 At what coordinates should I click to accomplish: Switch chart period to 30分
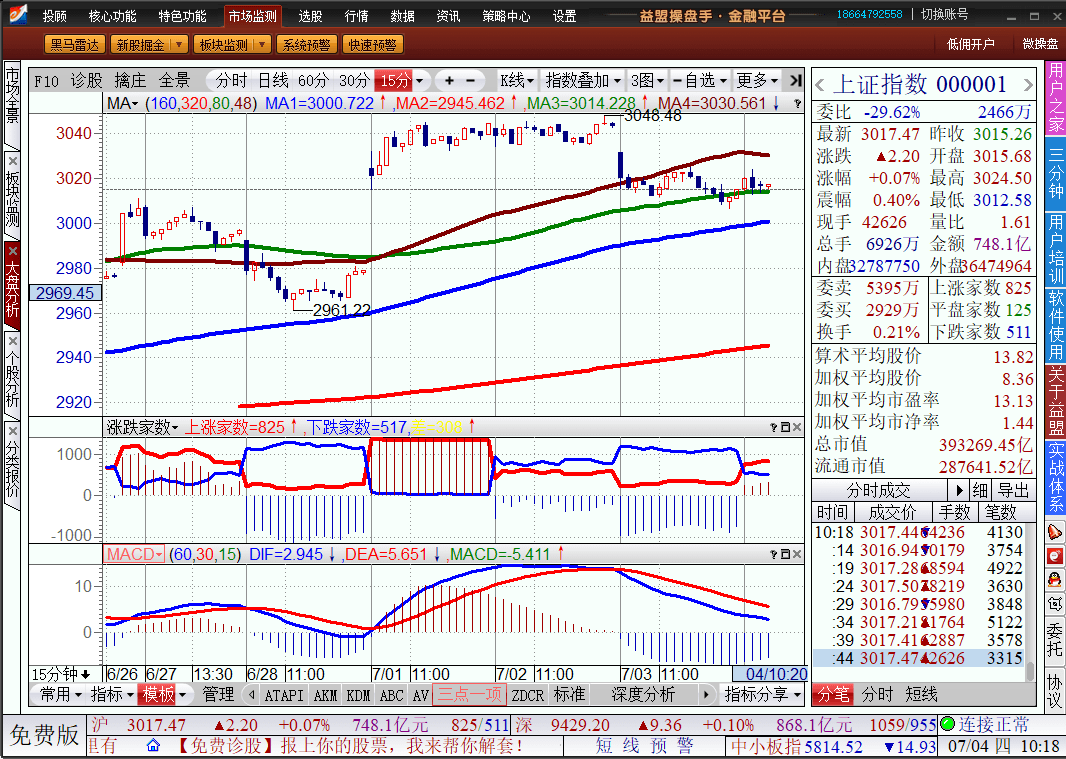354,81
